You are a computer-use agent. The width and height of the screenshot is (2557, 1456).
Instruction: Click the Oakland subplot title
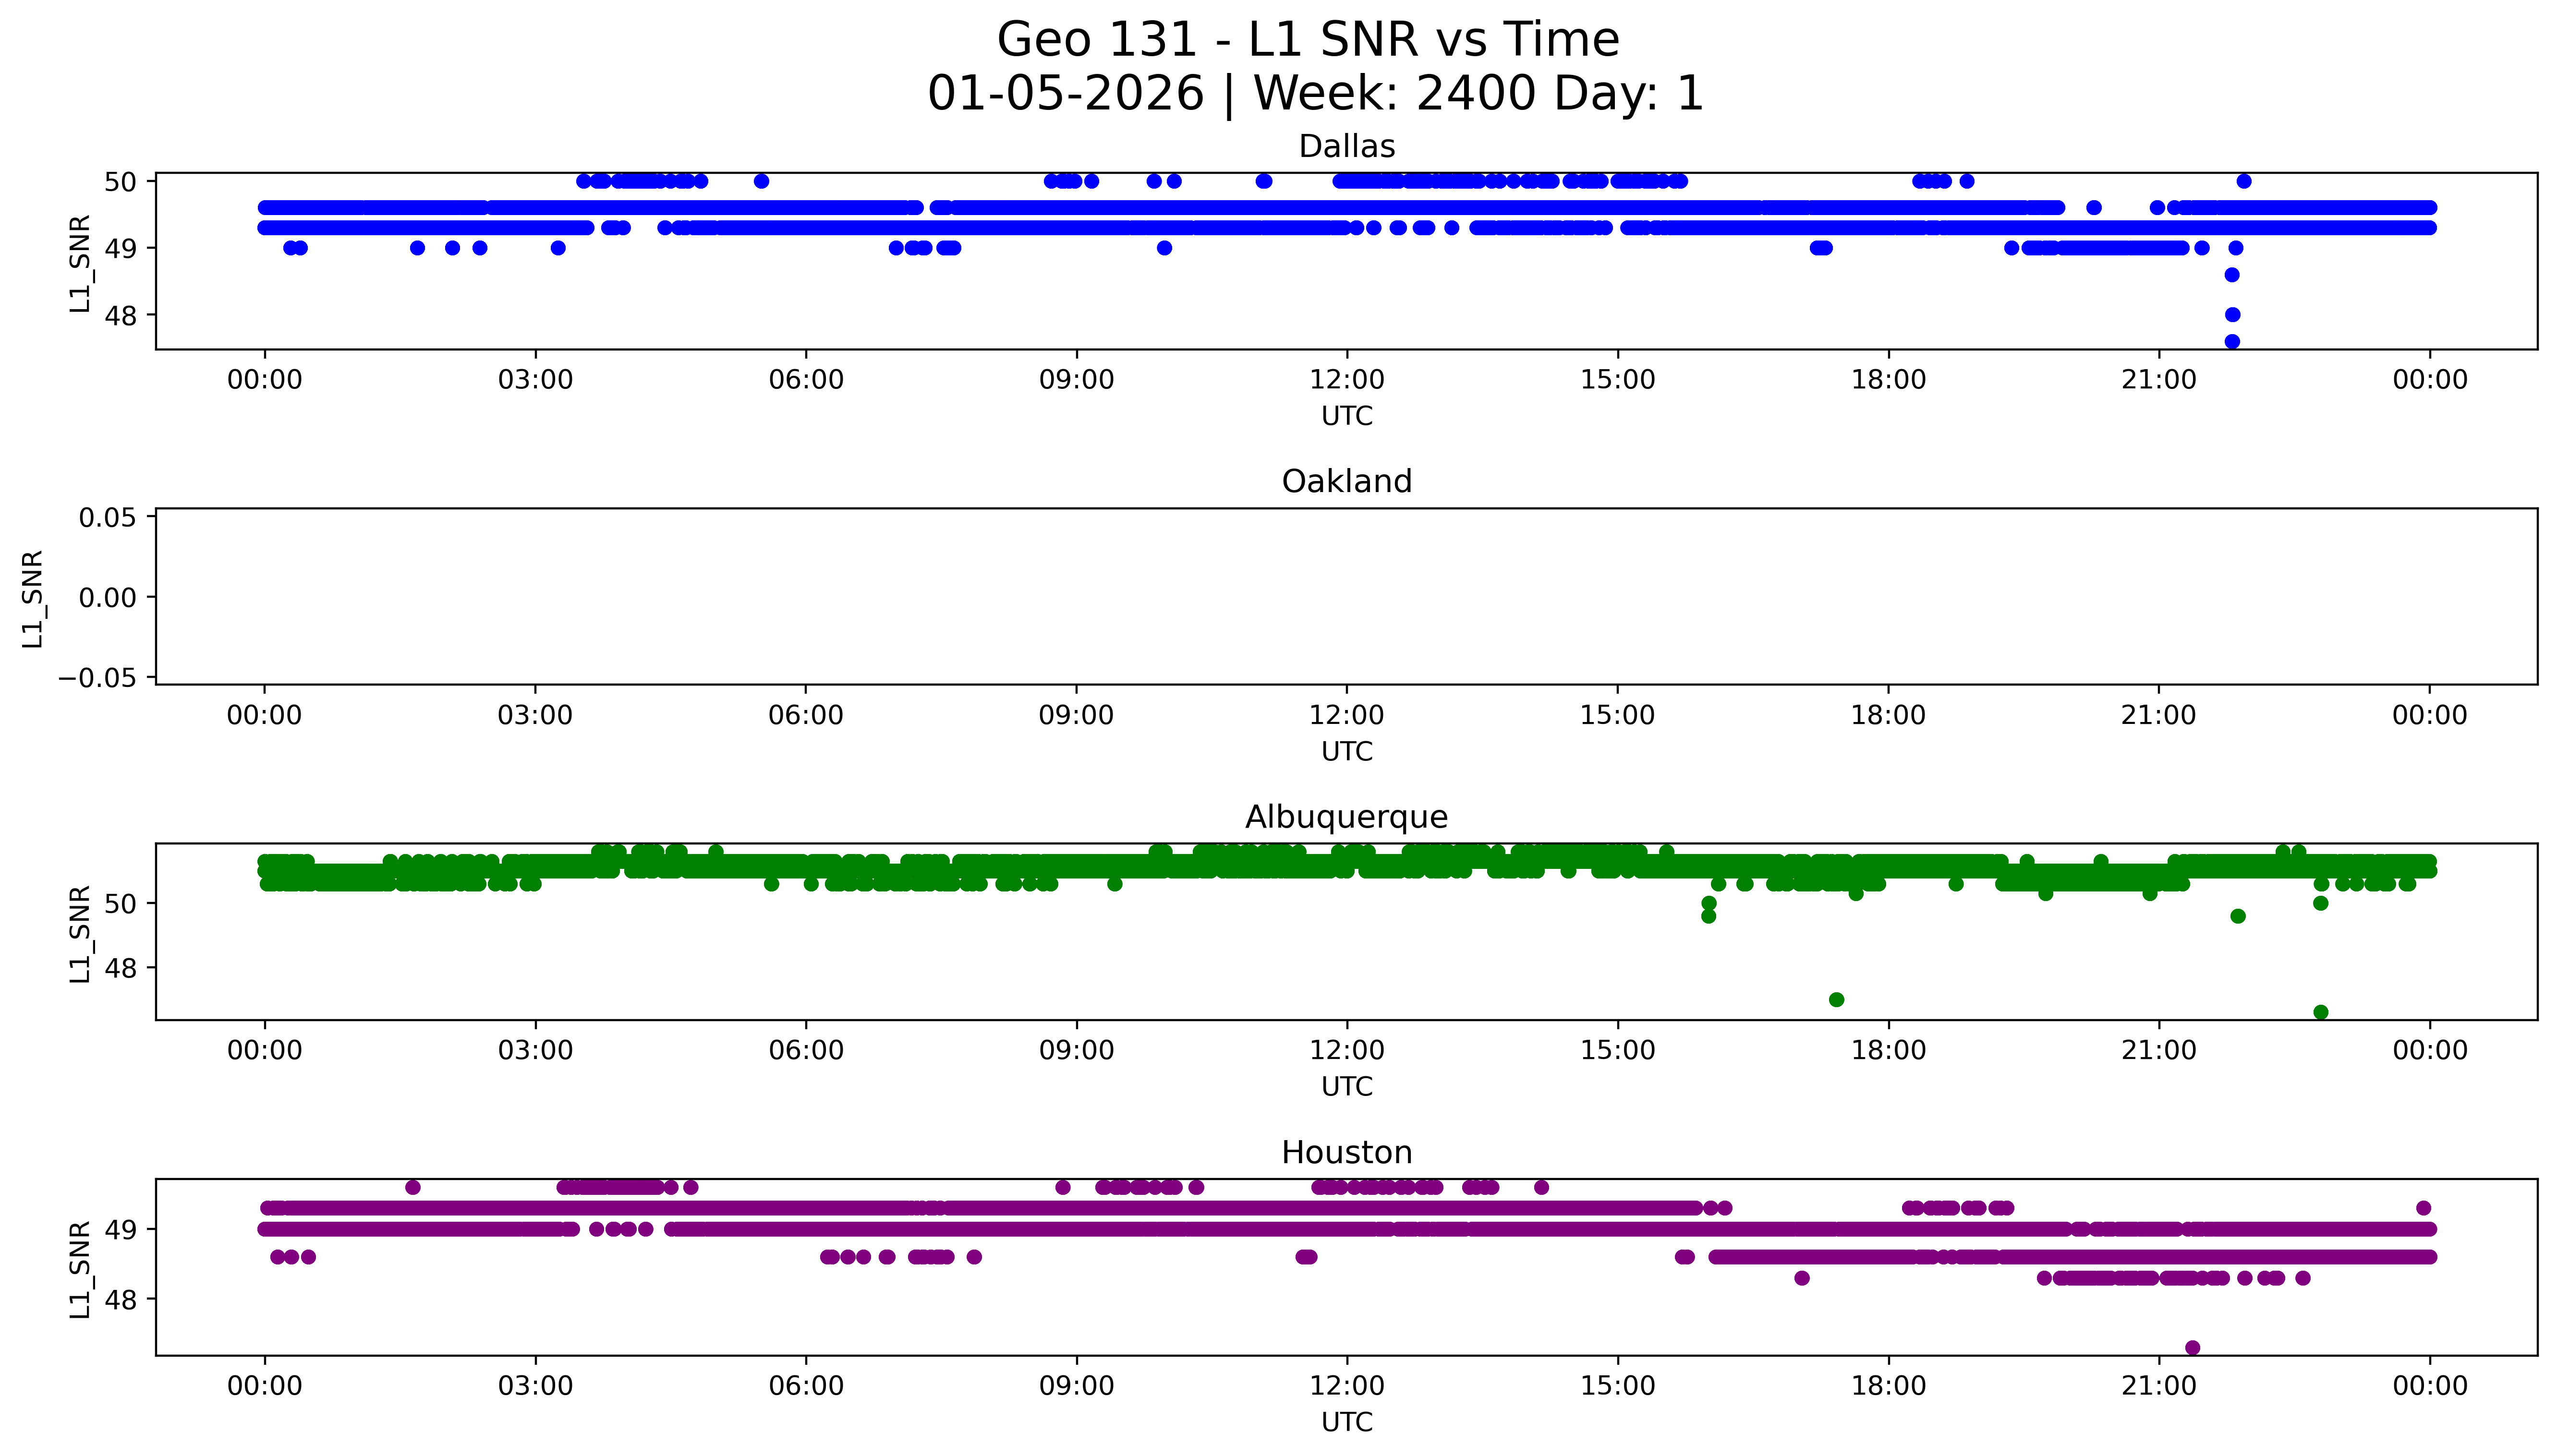tap(1346, 482)
